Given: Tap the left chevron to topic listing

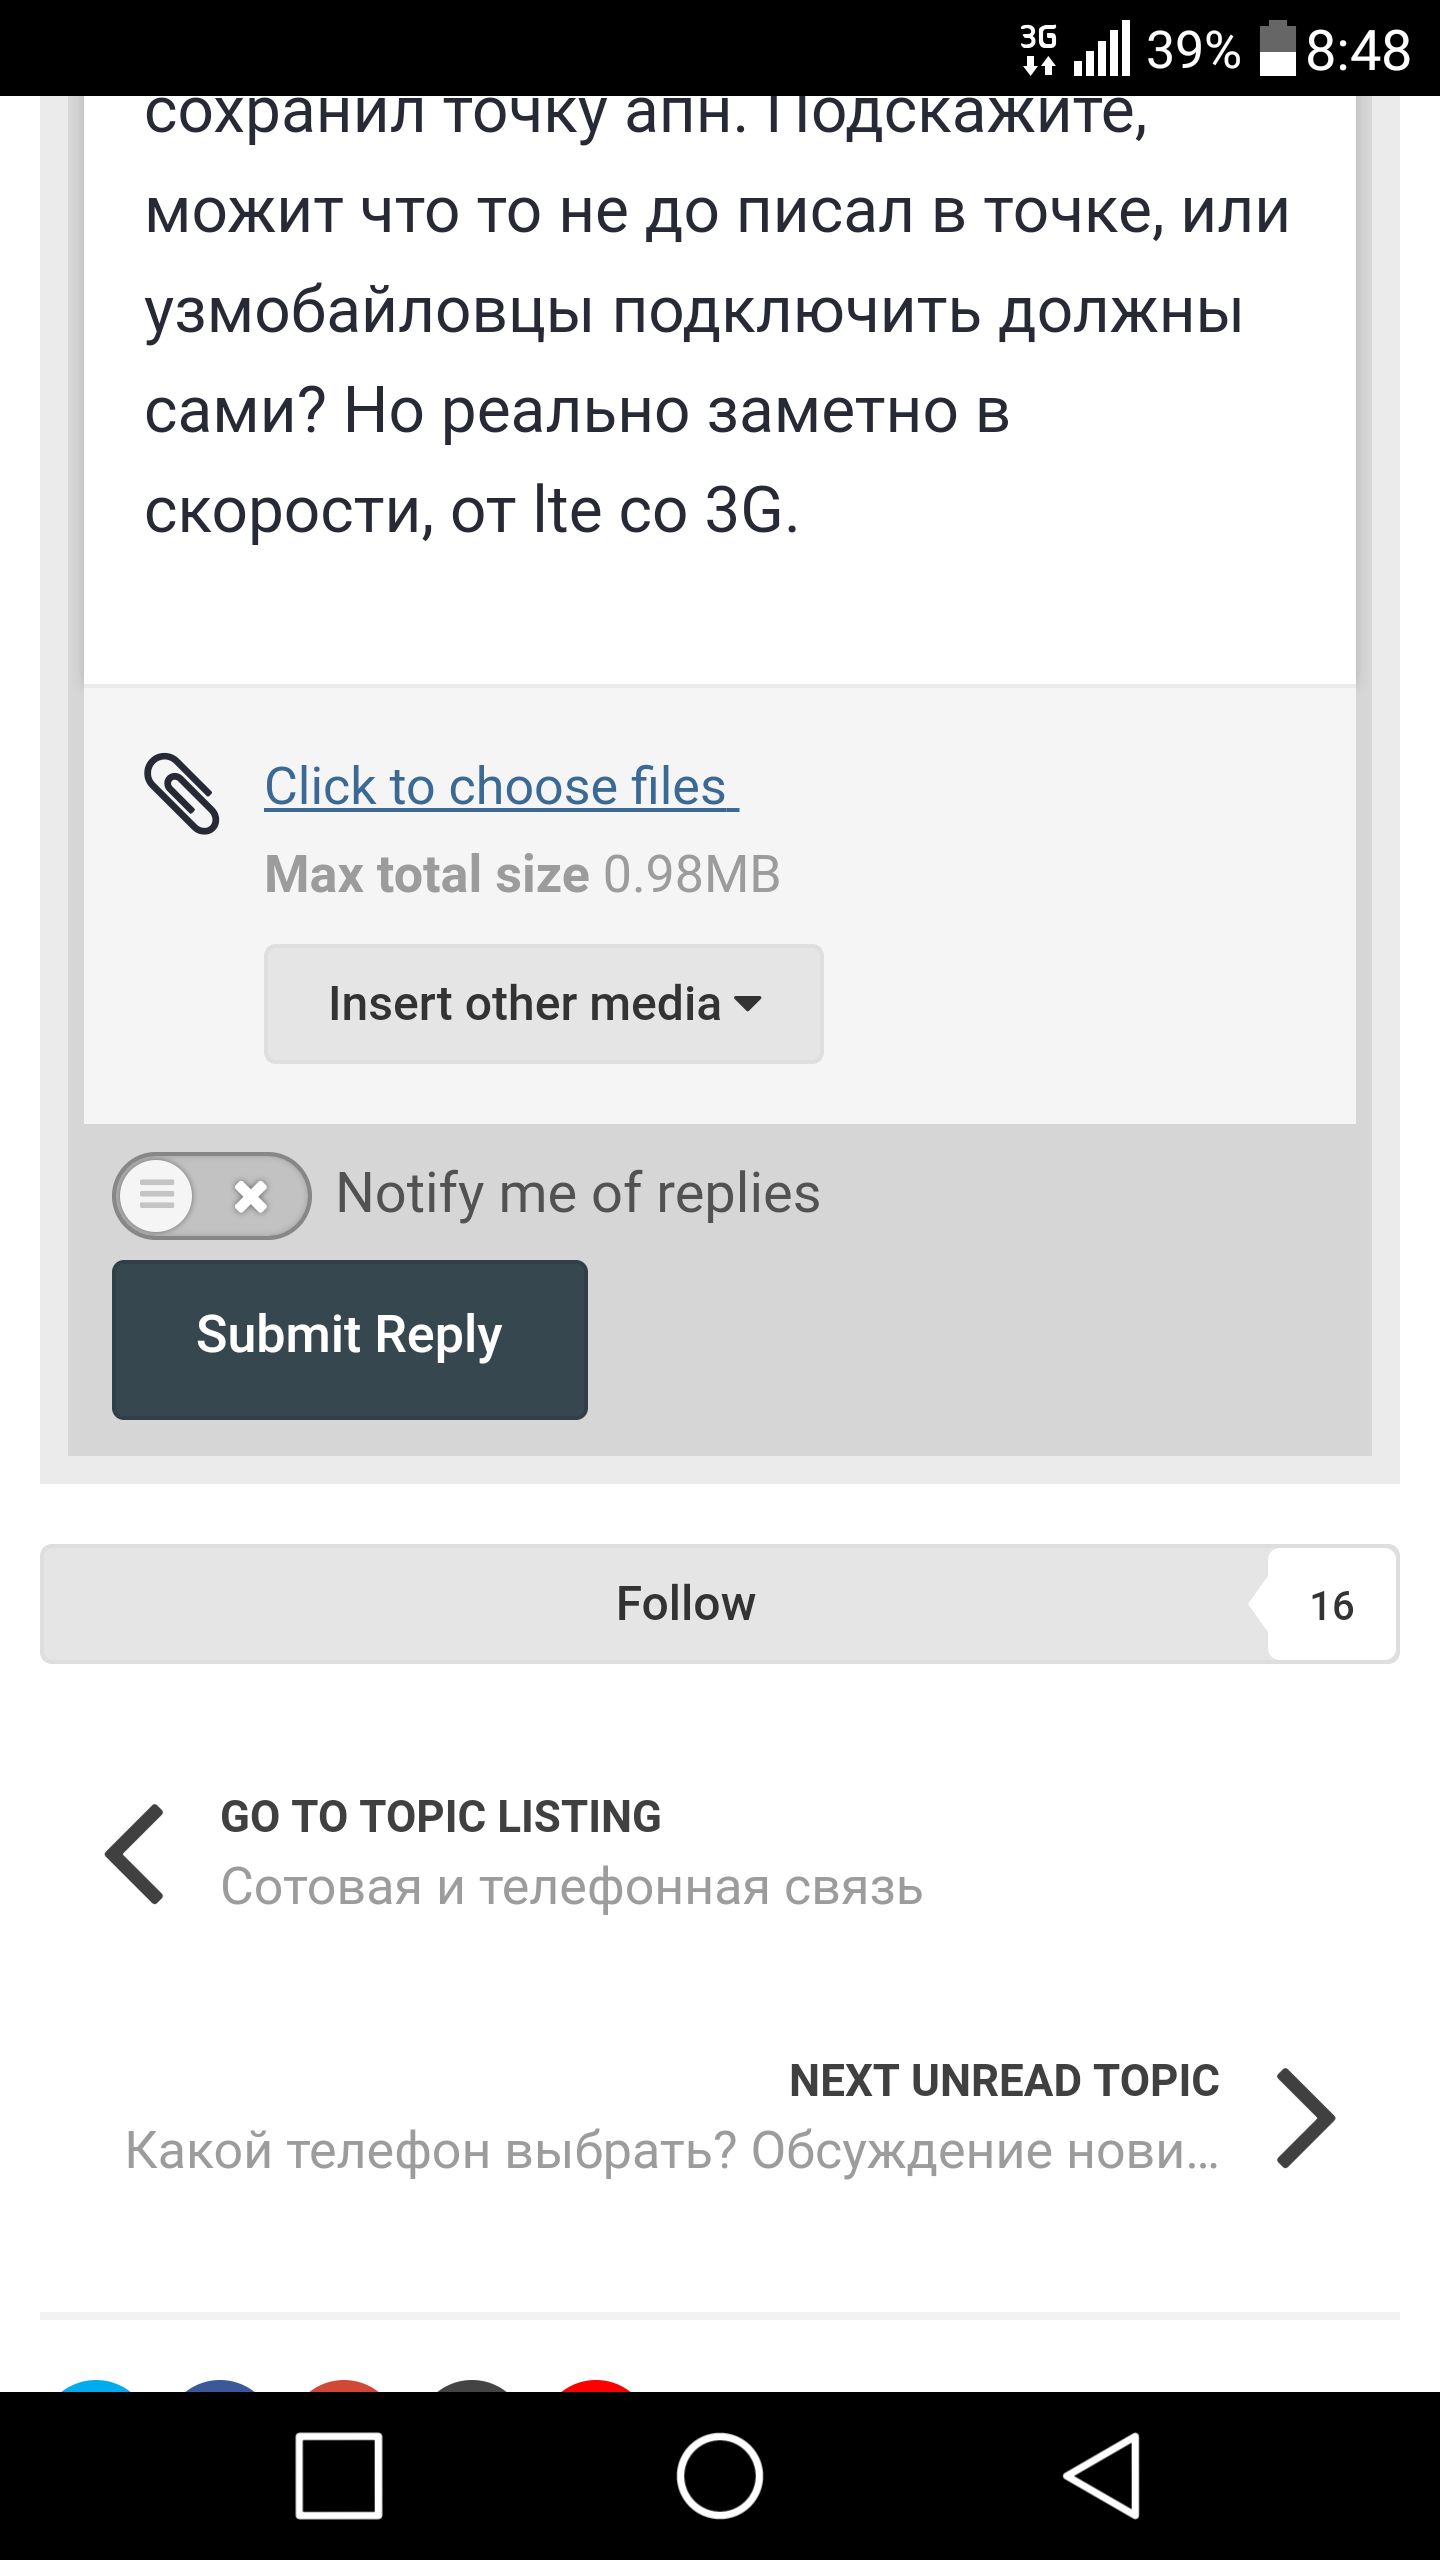Looking at the screenshot, I should (136, 1853).
